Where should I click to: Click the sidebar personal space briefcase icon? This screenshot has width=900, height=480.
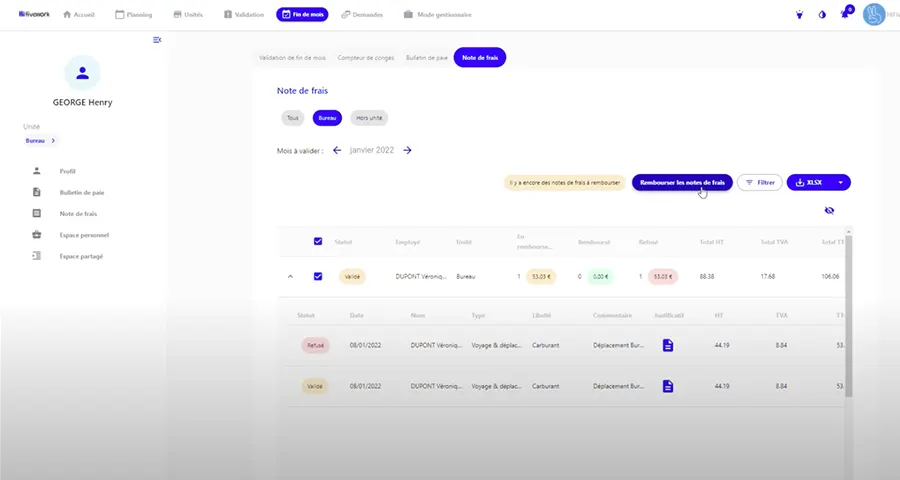(37, 234)
